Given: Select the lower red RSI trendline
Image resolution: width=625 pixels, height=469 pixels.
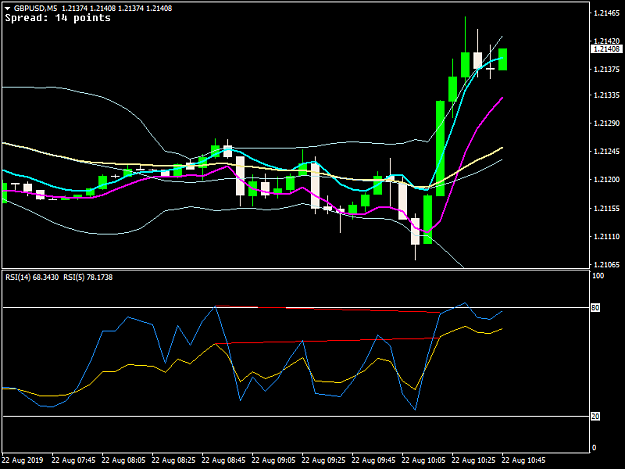Looking at the screenshot, I should click(x=328, y=341).
